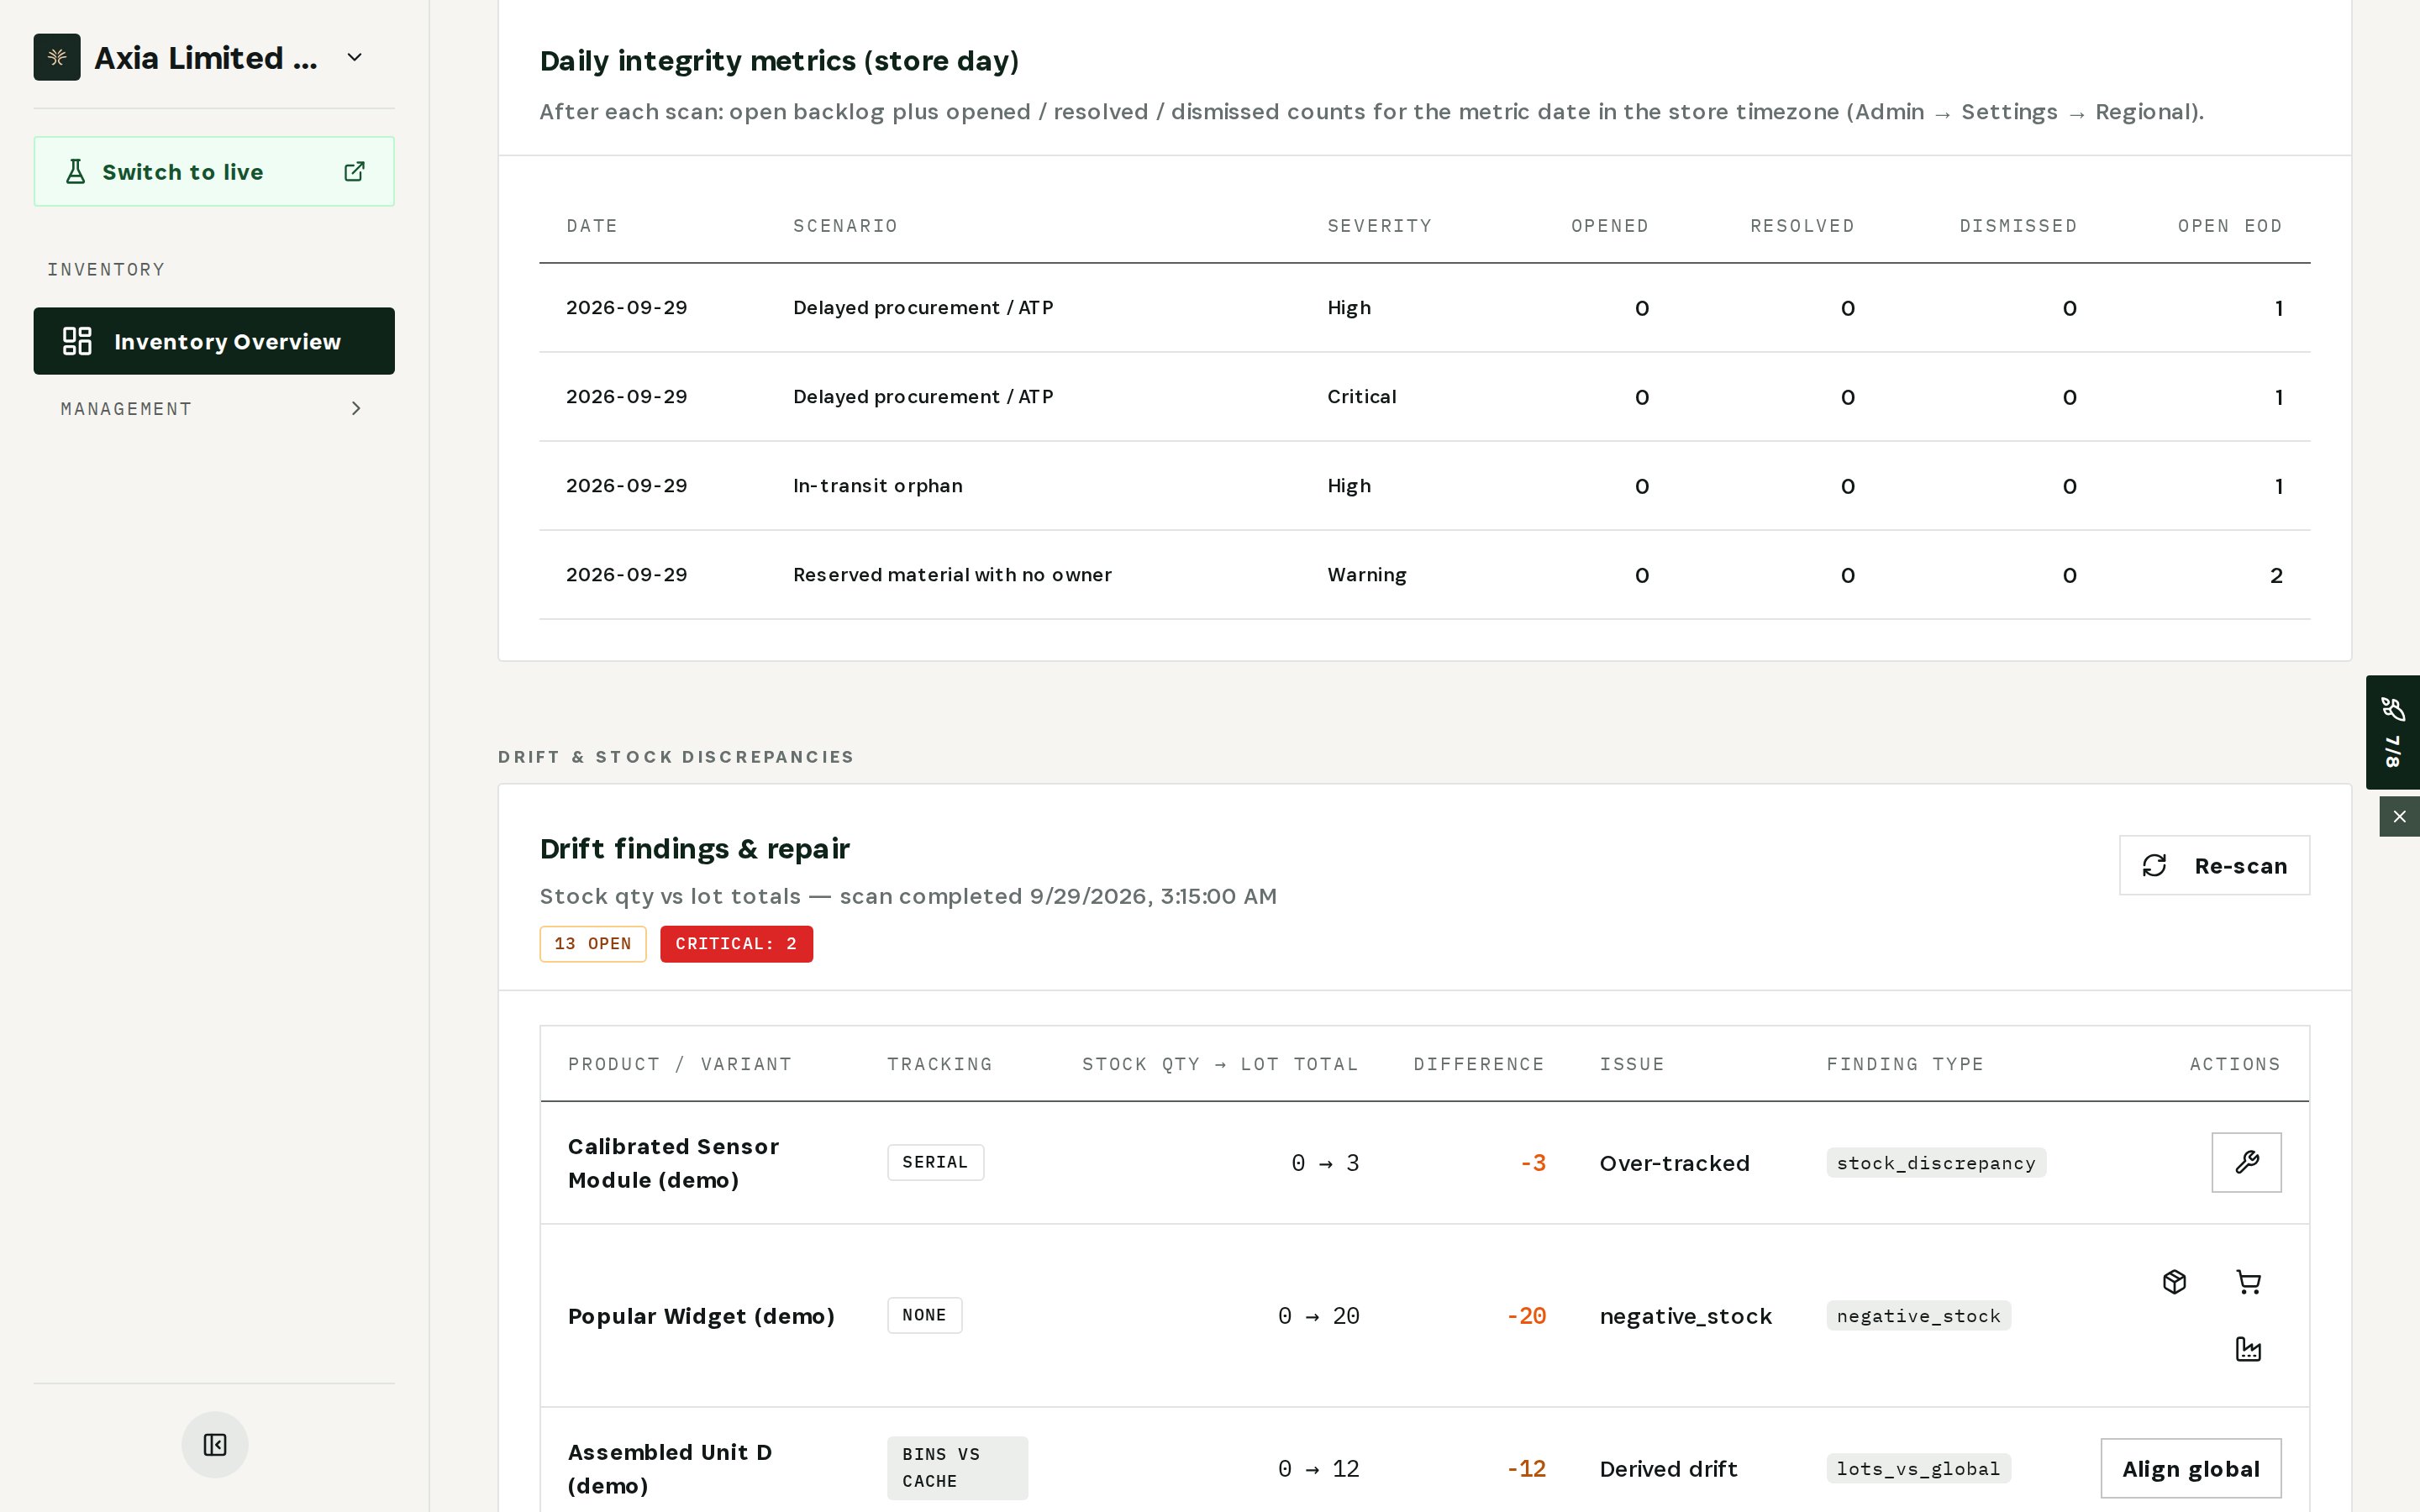The image size is (2420, 1512).
Task: Click the In-transit orphan scenario row
Action: 1424,486
